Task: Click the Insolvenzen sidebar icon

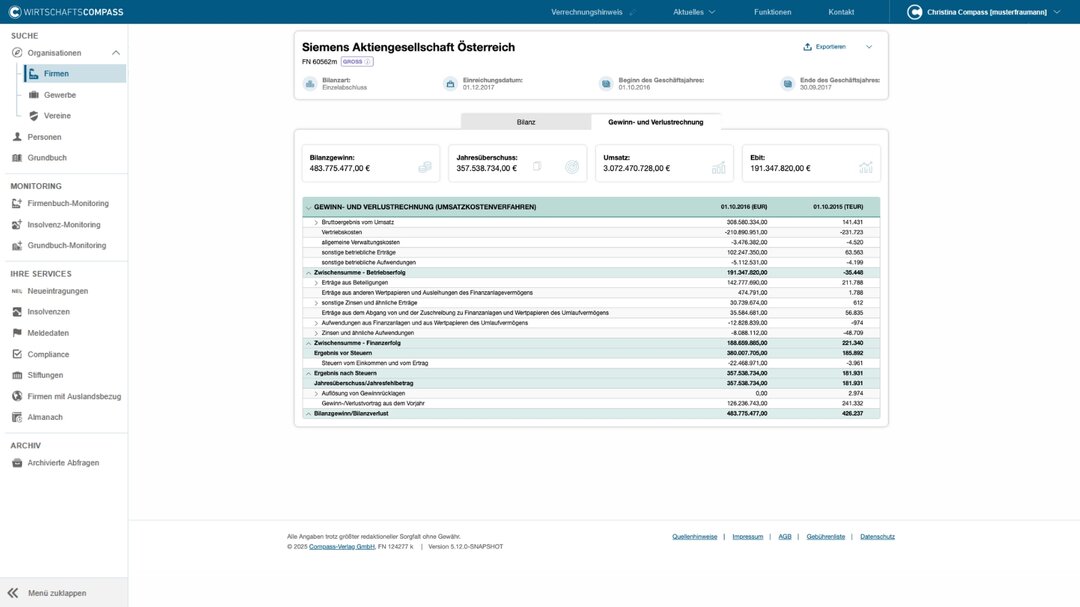Action: (x=17, y=312)
